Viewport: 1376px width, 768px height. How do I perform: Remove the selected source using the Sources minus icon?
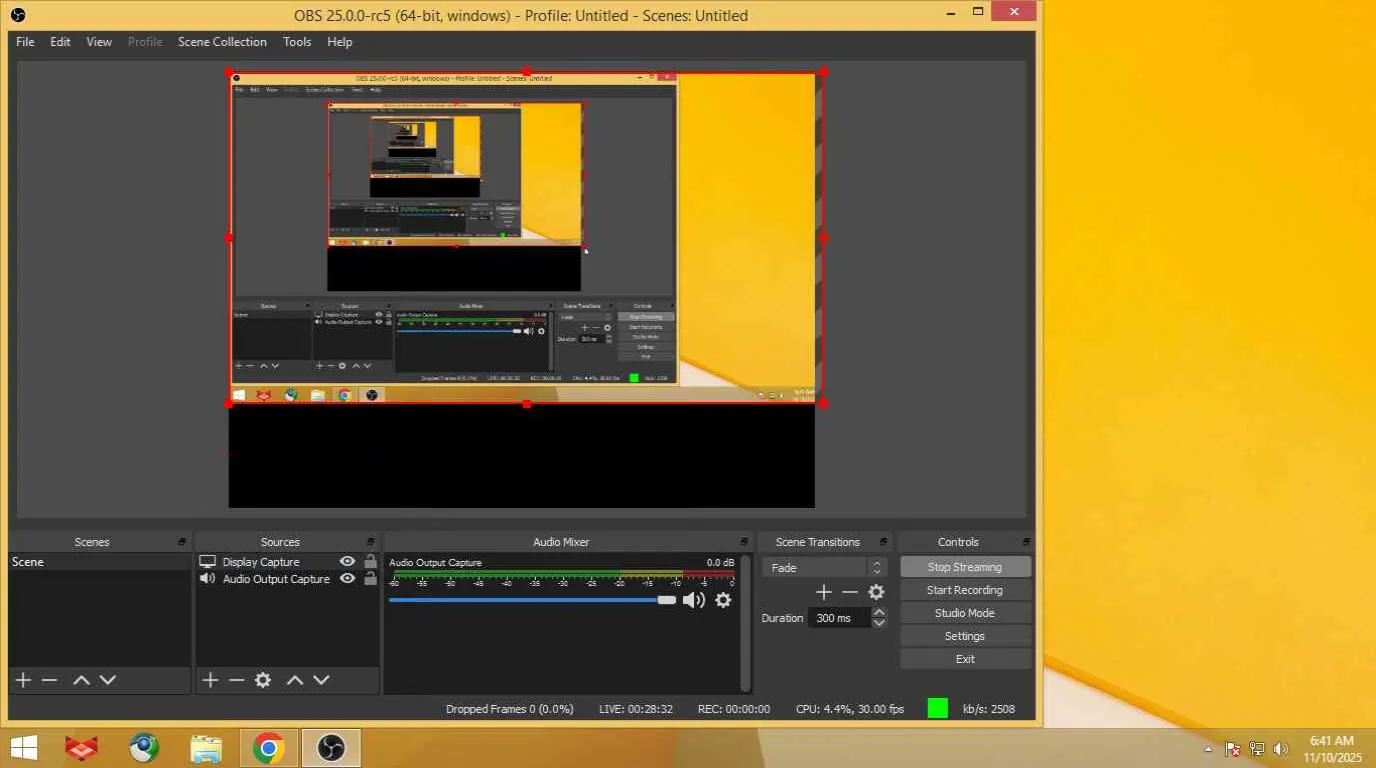[236, 680]
